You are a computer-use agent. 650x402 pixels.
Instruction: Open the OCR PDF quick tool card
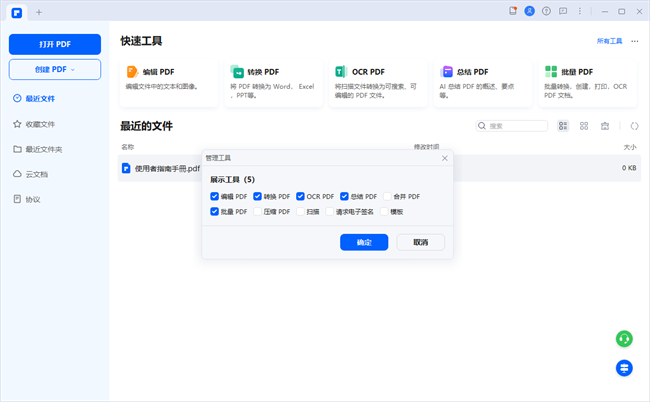(x=378, y=83)
